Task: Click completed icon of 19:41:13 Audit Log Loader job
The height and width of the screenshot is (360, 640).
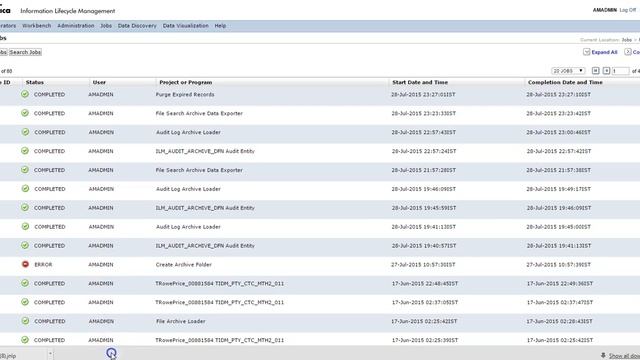Action: 25,227
